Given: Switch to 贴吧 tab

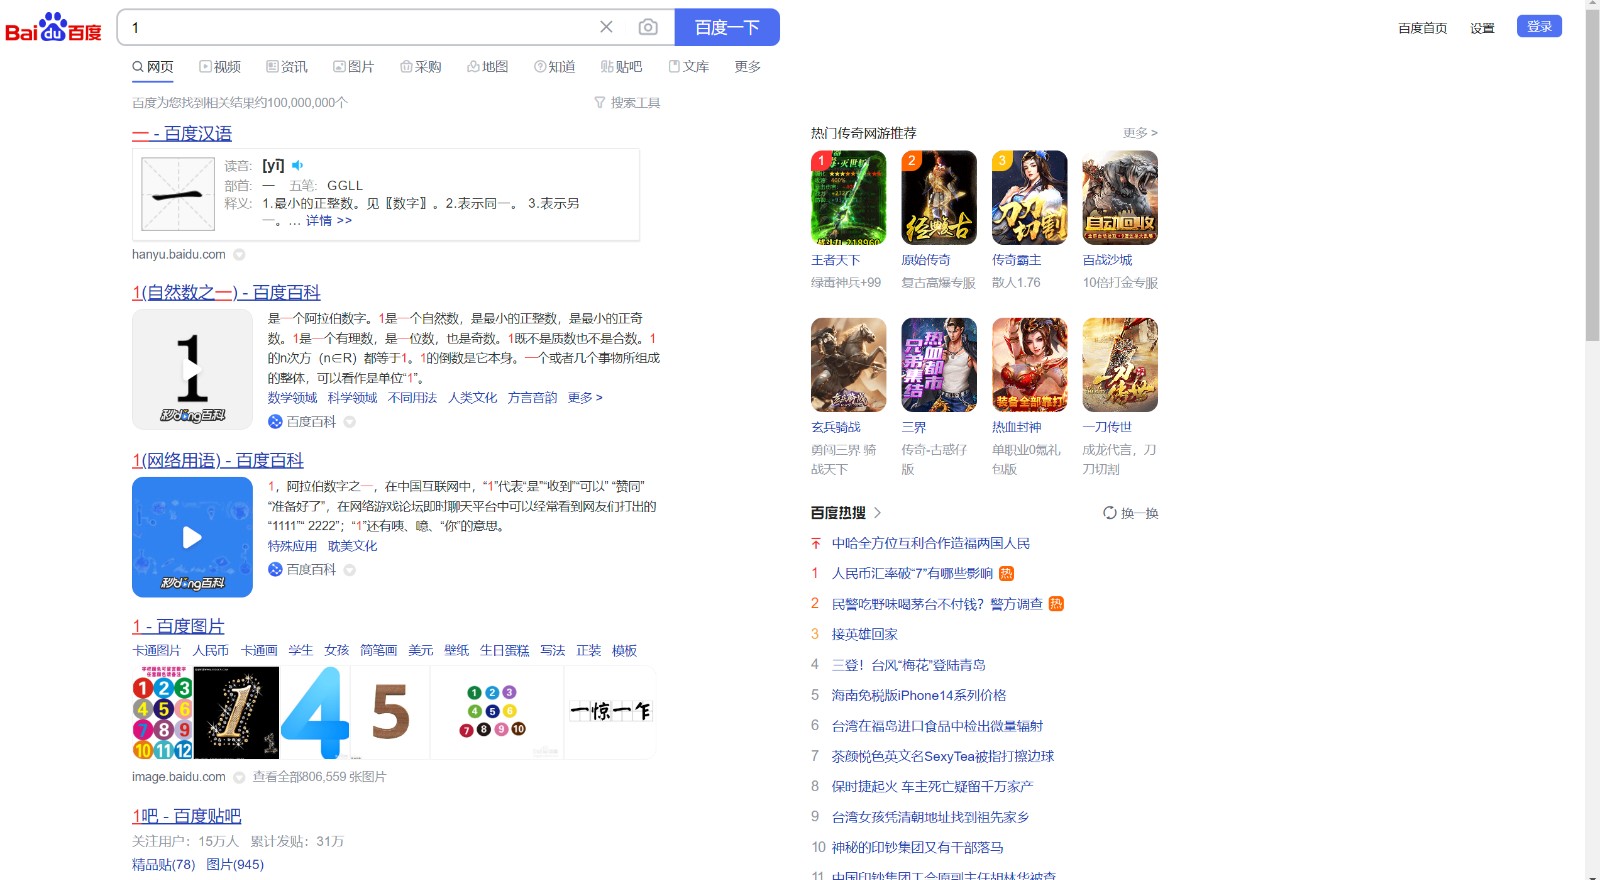Looking at the screenshot, I should coord(621,67).
